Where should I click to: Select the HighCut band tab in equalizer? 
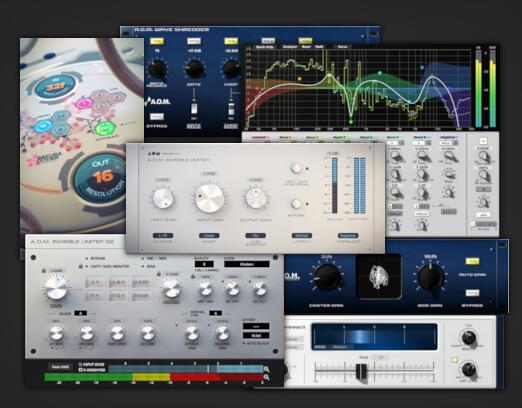point(448,137)
